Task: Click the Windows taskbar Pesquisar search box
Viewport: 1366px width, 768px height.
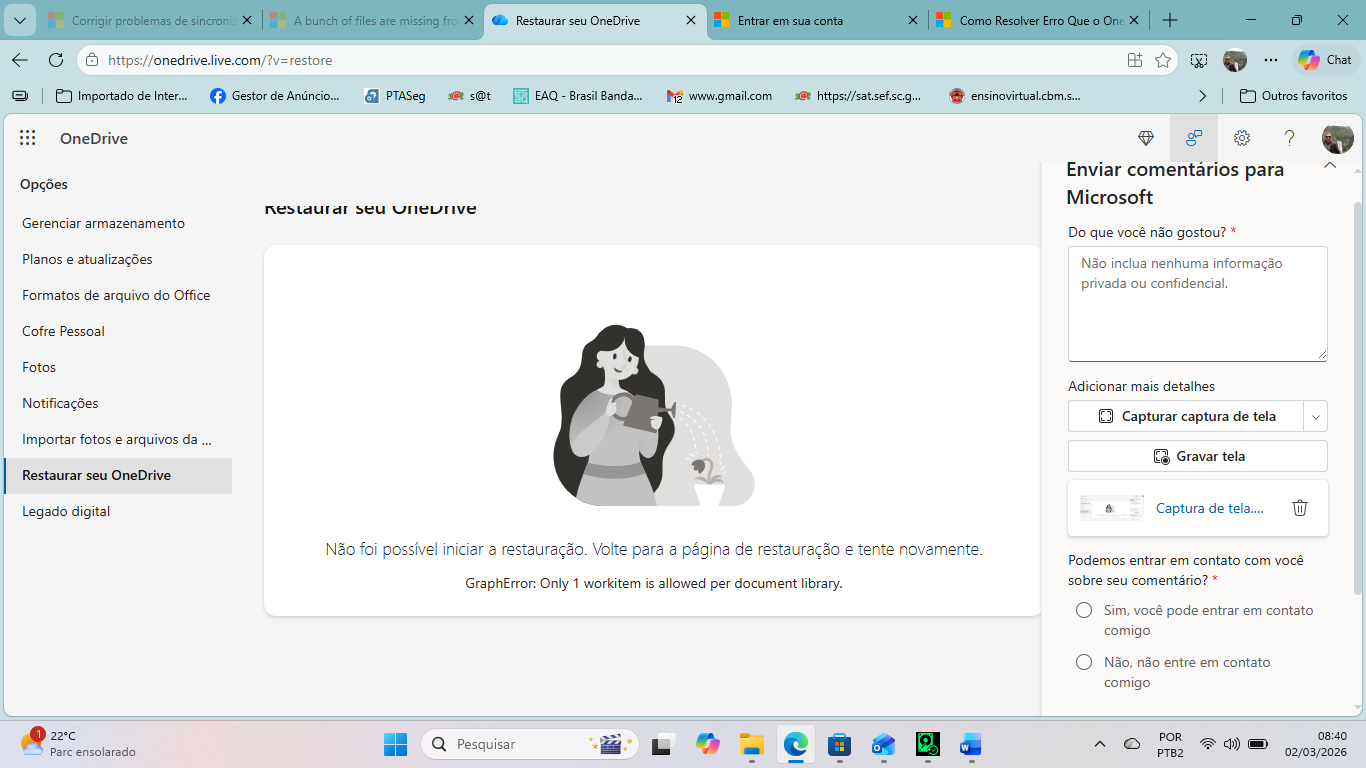Action: 531,744
